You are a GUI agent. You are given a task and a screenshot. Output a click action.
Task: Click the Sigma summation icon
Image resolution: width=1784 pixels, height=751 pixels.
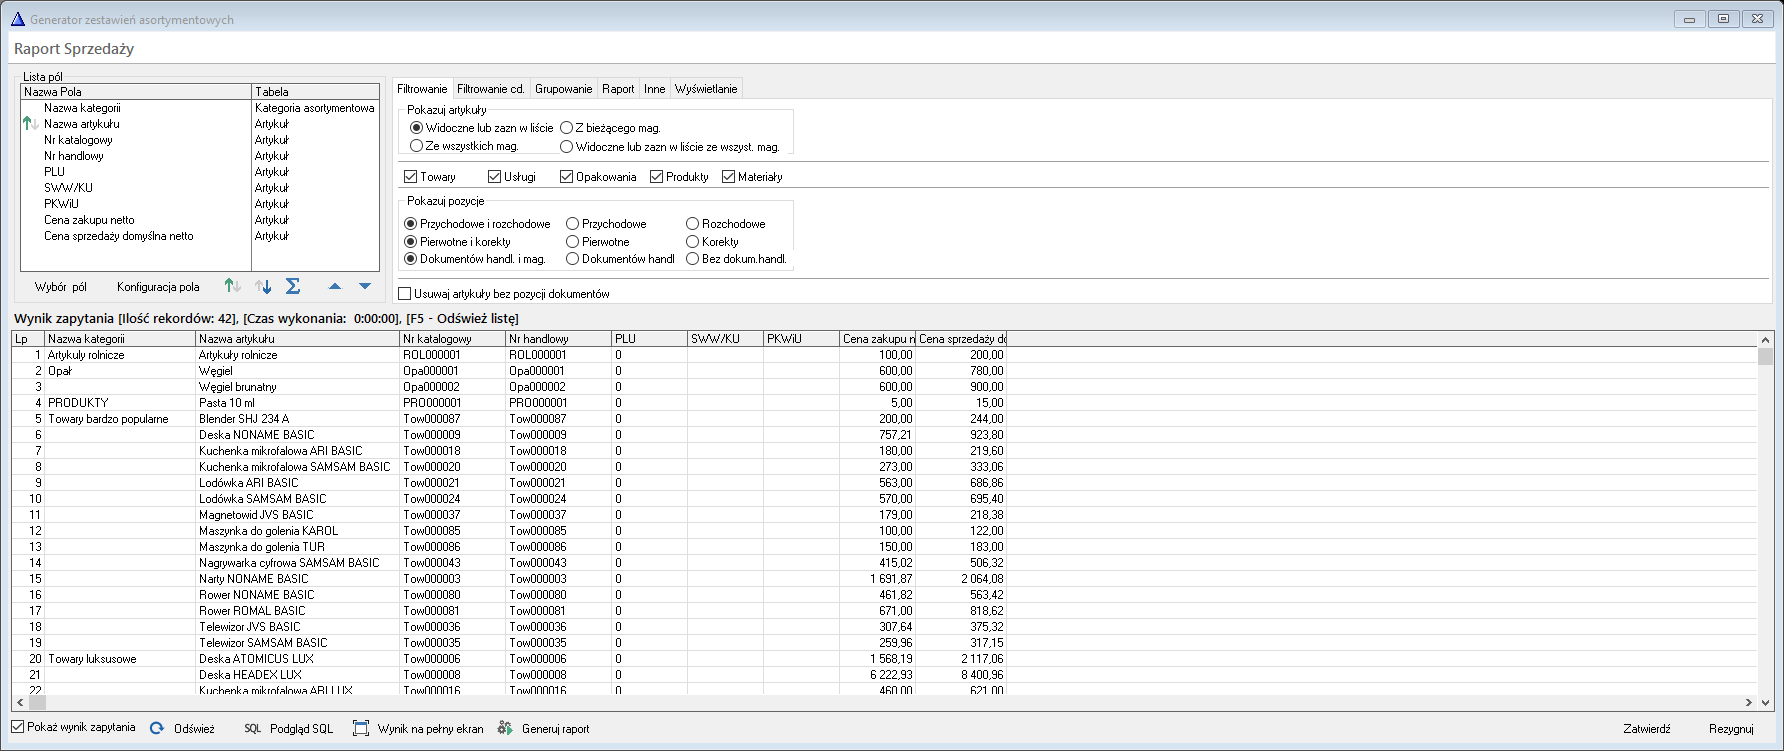coord(293,286)
